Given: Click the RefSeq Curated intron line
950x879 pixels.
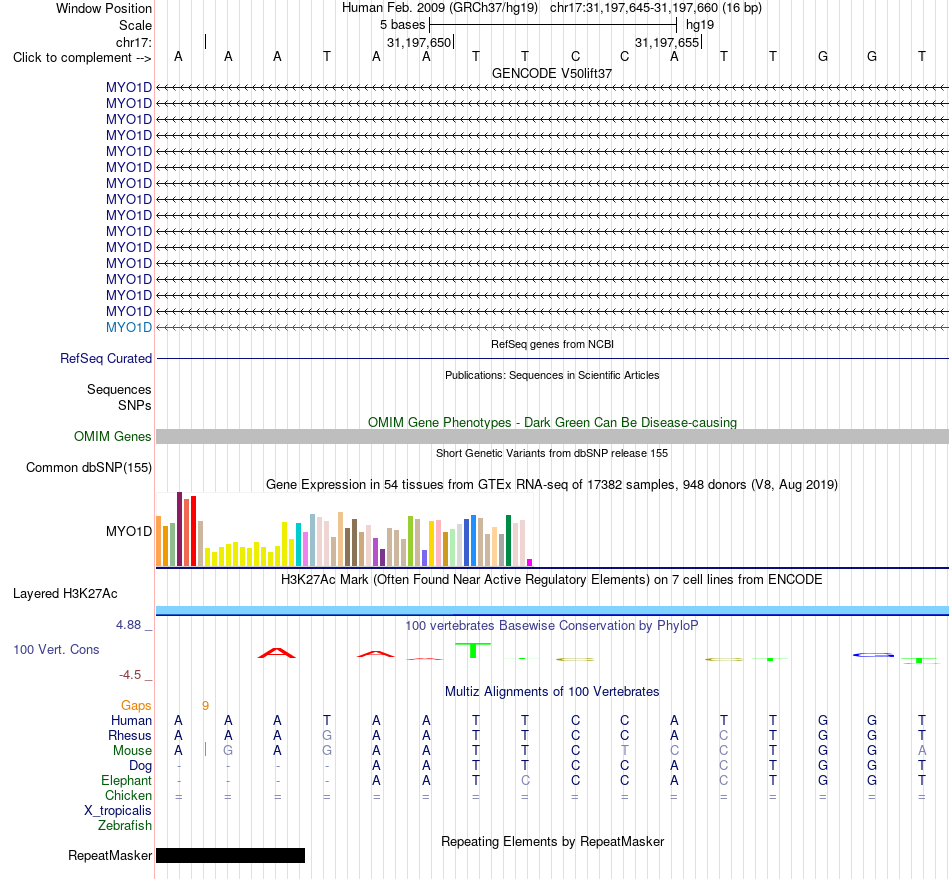Looking at the screenshot, I should pos(552,359).
